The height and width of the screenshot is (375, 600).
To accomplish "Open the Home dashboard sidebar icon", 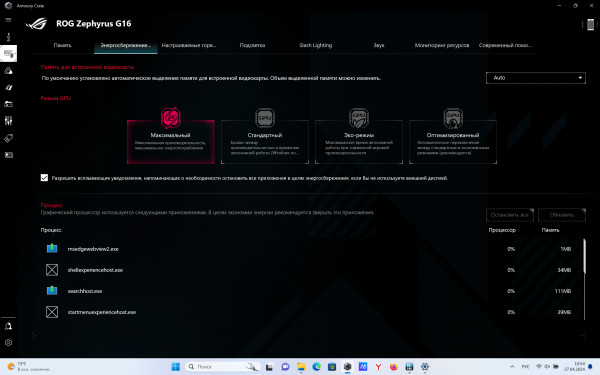I will [8, 37].
